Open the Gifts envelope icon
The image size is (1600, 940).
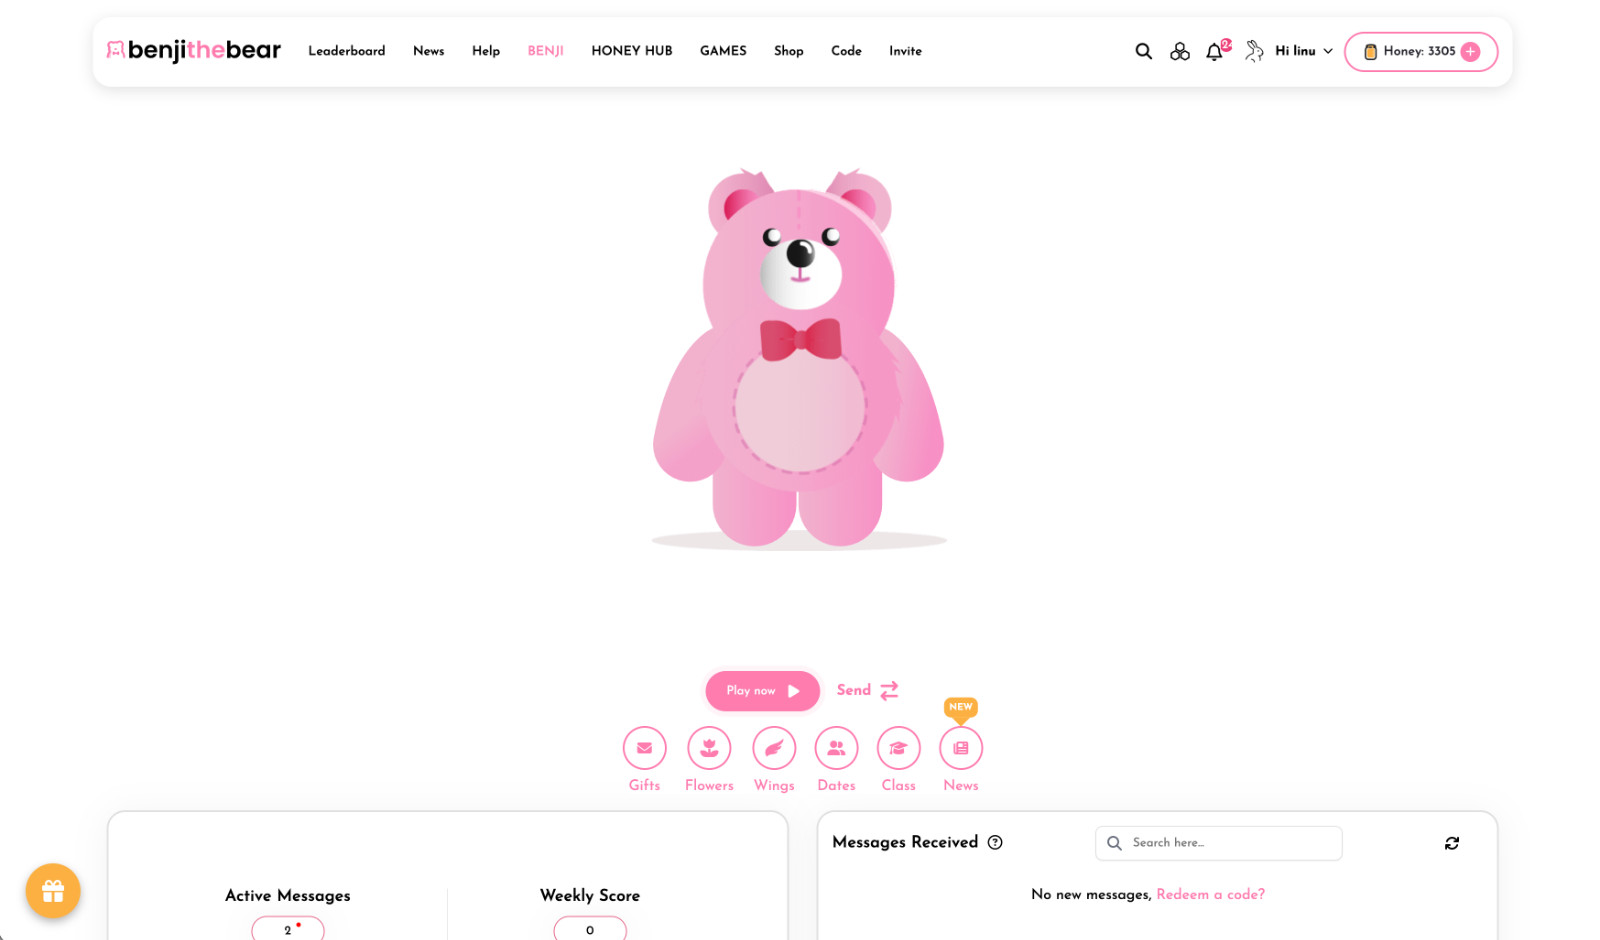(x=644, y=748)
